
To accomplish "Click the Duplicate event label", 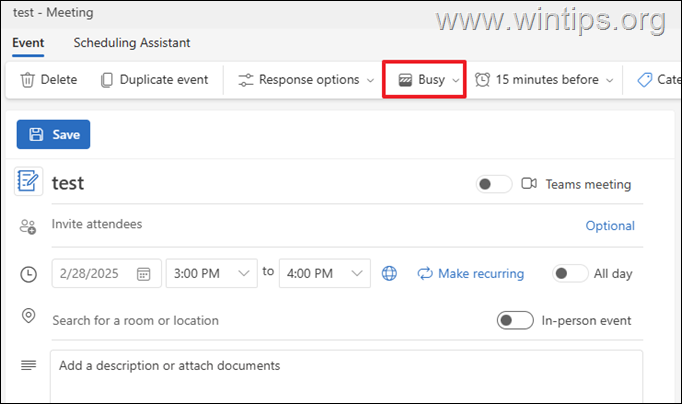I will (x=164, y=80).
